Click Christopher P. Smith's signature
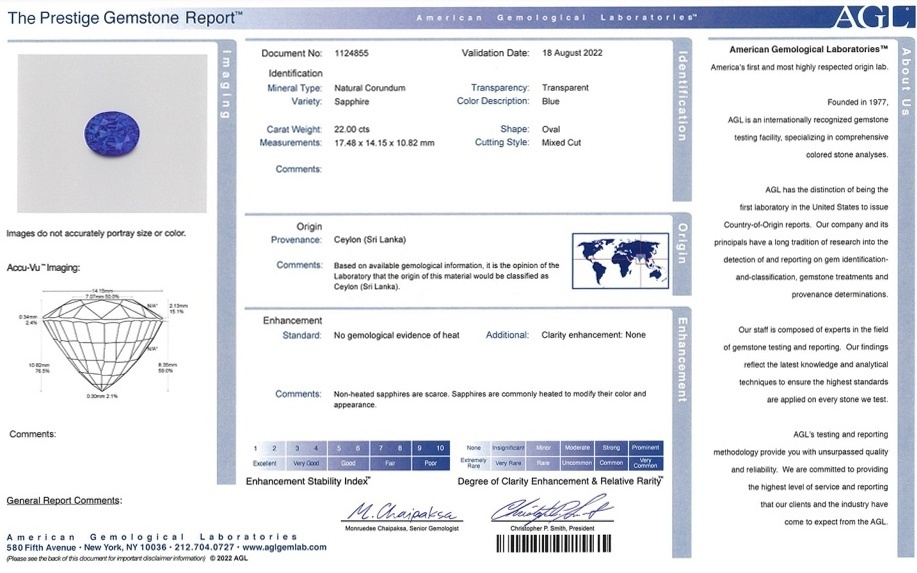This screenshot has height=573, width=917. [x=550, y=511]
